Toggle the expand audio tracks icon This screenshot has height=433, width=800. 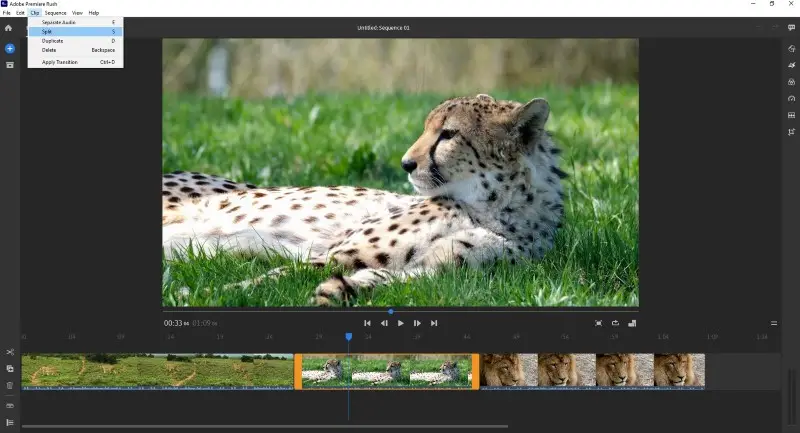(x=10, y=405)
